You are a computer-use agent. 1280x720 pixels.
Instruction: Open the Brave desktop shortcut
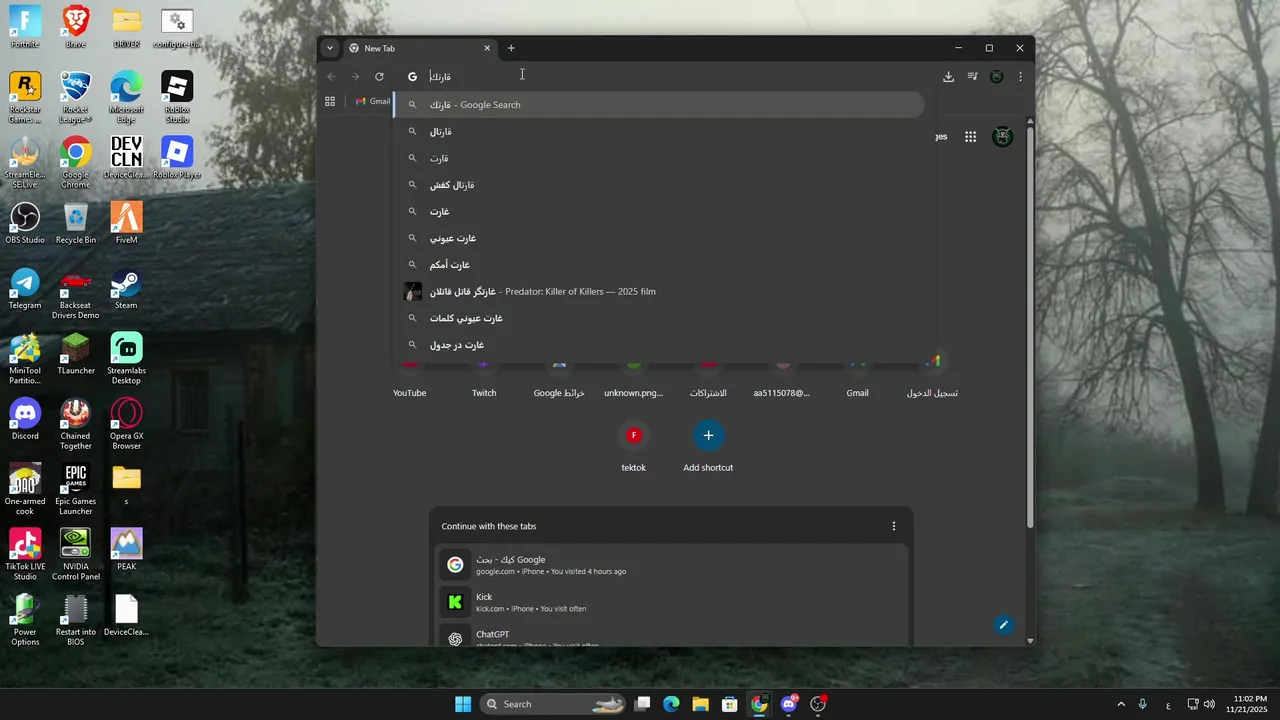coord(75,26)
